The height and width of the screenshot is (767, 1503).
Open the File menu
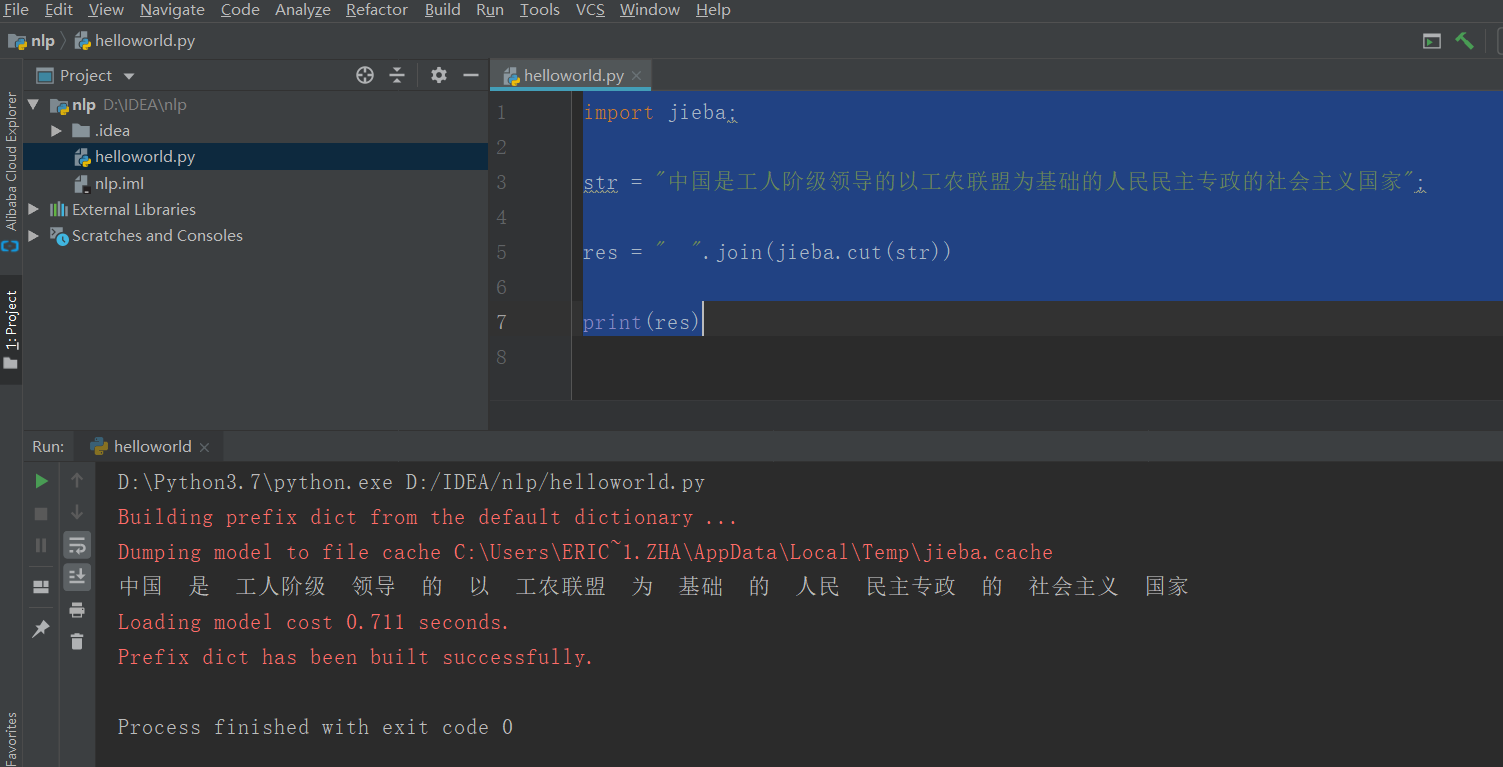pos(16,10)
